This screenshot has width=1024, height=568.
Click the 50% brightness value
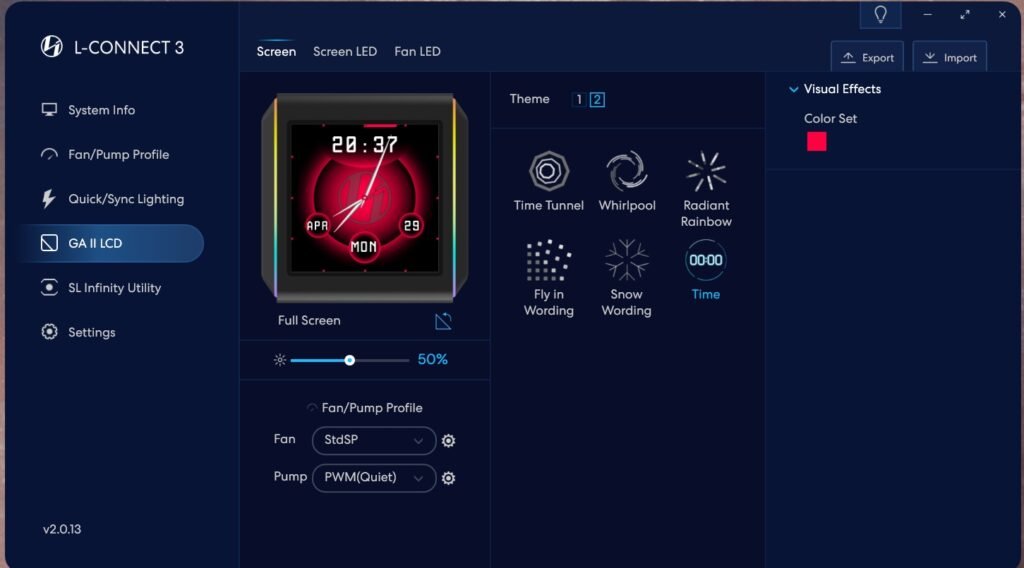432,360
